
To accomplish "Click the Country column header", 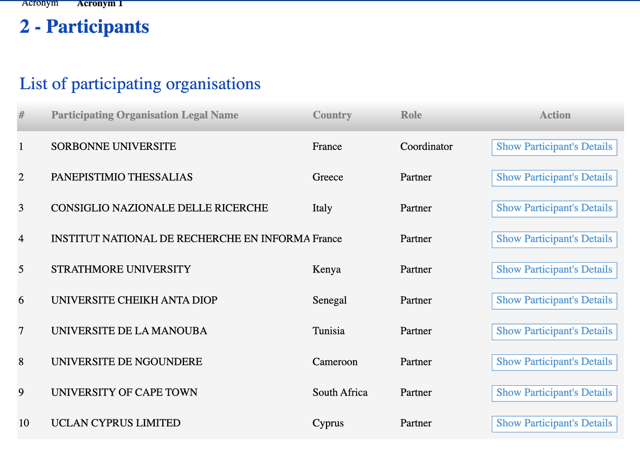I will pos(332,115).
